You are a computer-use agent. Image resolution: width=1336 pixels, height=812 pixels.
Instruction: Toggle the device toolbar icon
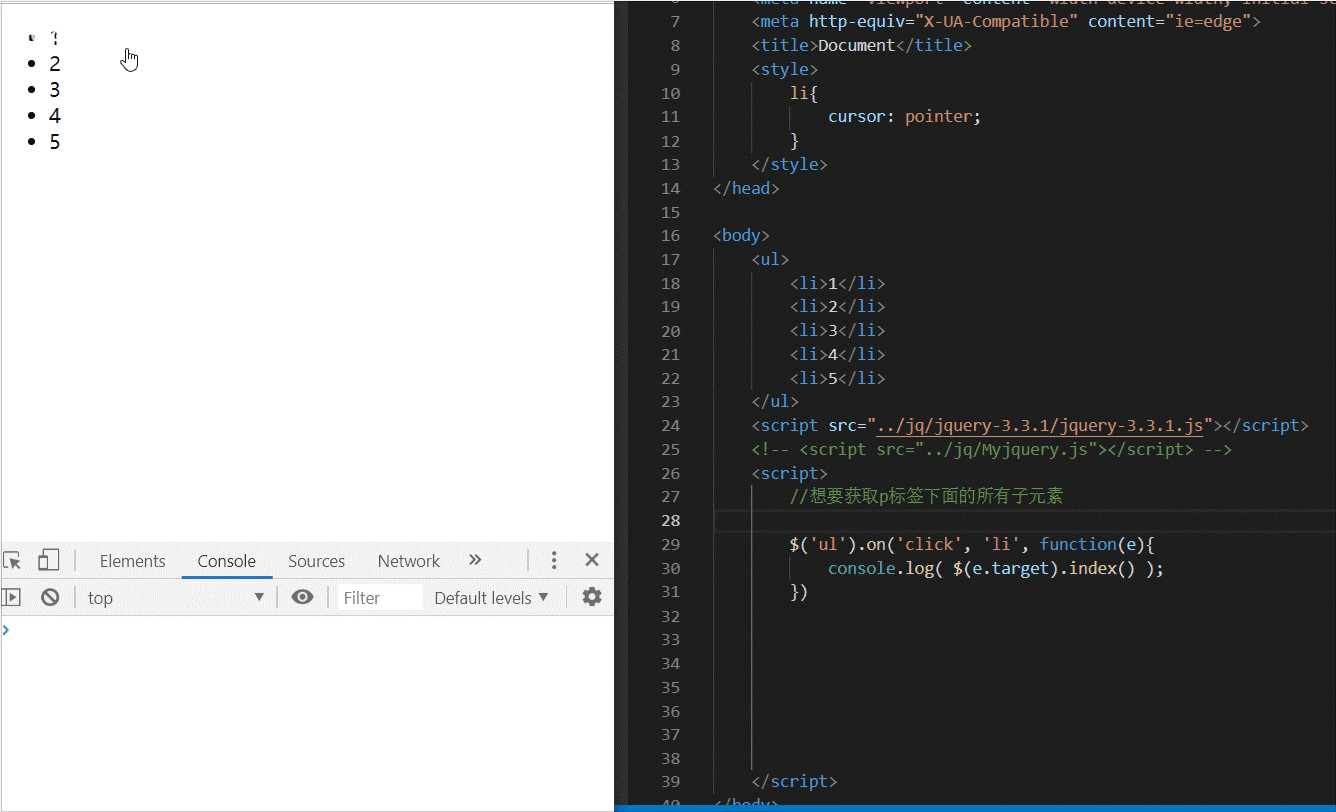(x=49, y=561)
